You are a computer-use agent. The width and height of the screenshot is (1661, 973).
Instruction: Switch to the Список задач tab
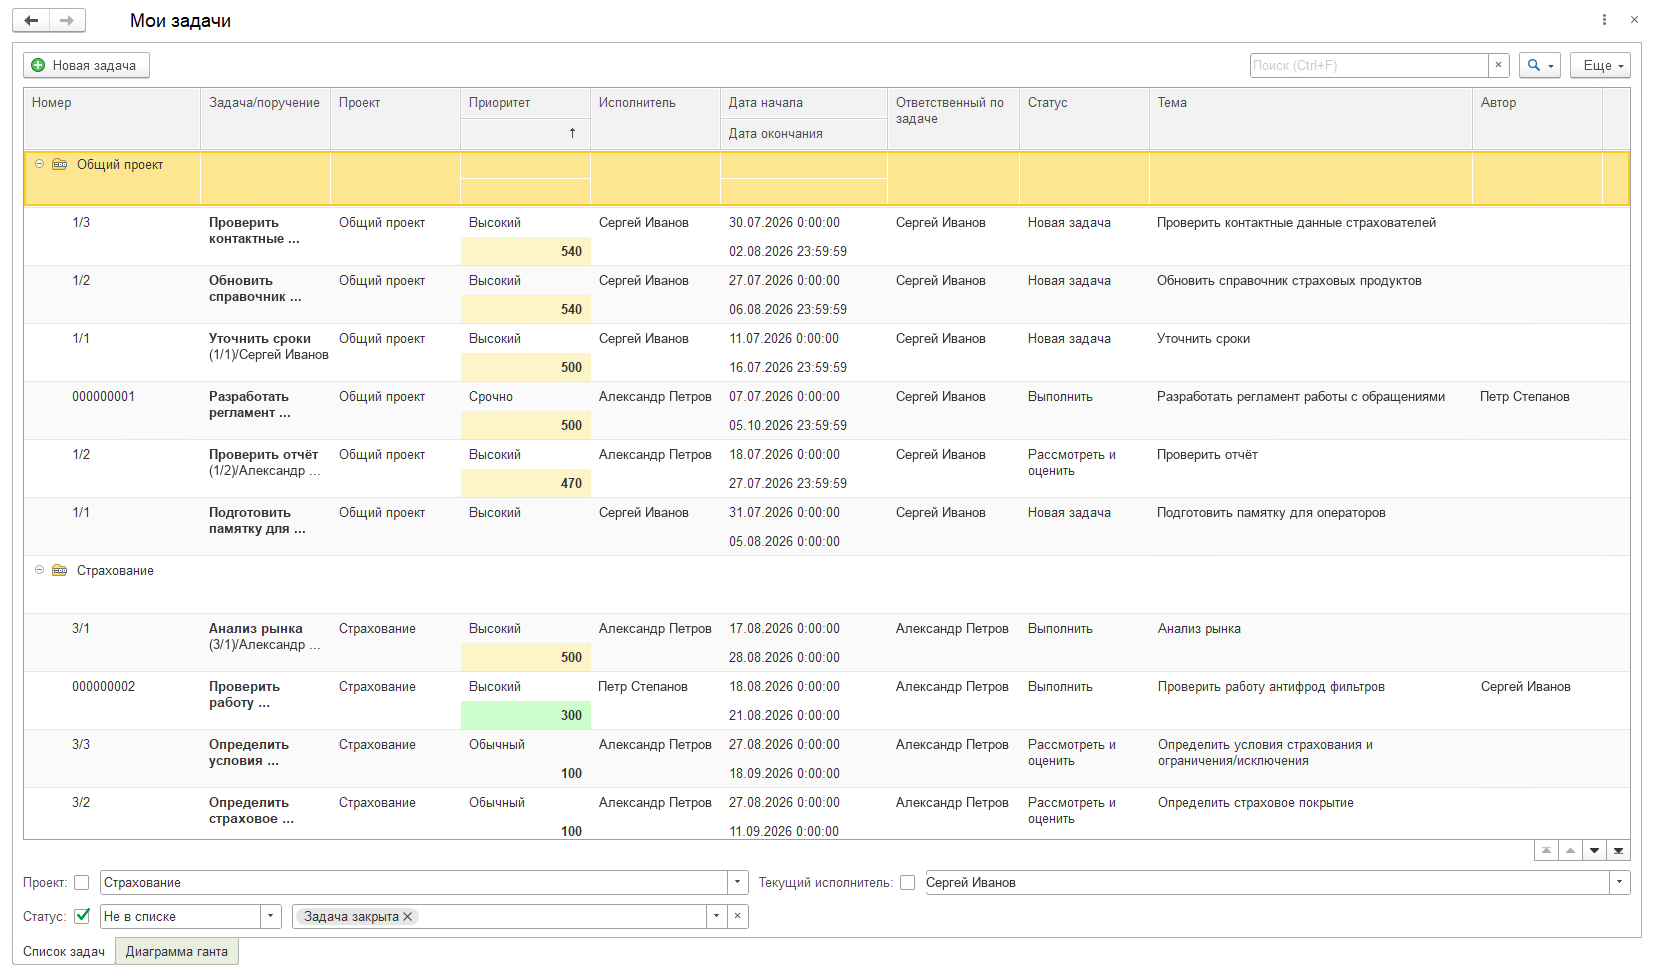(64, 951)
